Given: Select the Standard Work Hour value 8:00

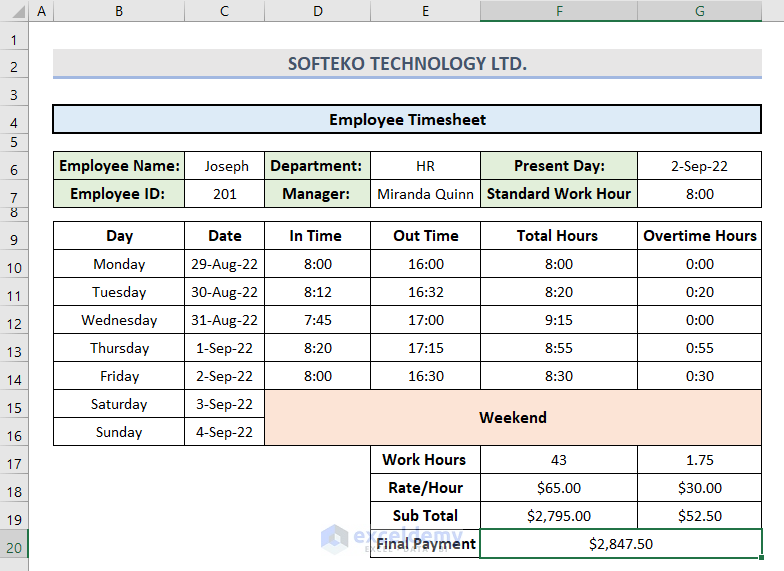Looking at the screenshot, I should point(700,194).
